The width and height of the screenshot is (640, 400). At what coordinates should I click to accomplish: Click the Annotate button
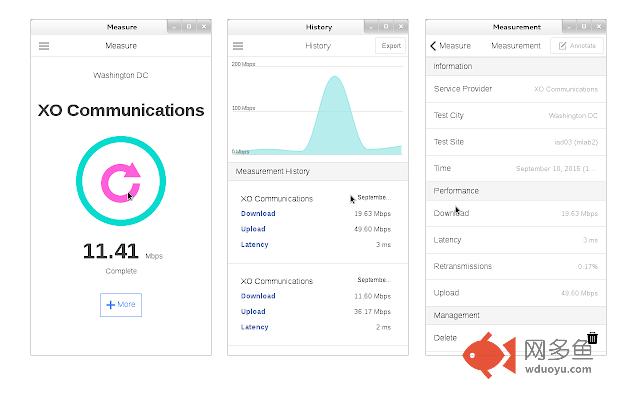(x=577, y=46)
